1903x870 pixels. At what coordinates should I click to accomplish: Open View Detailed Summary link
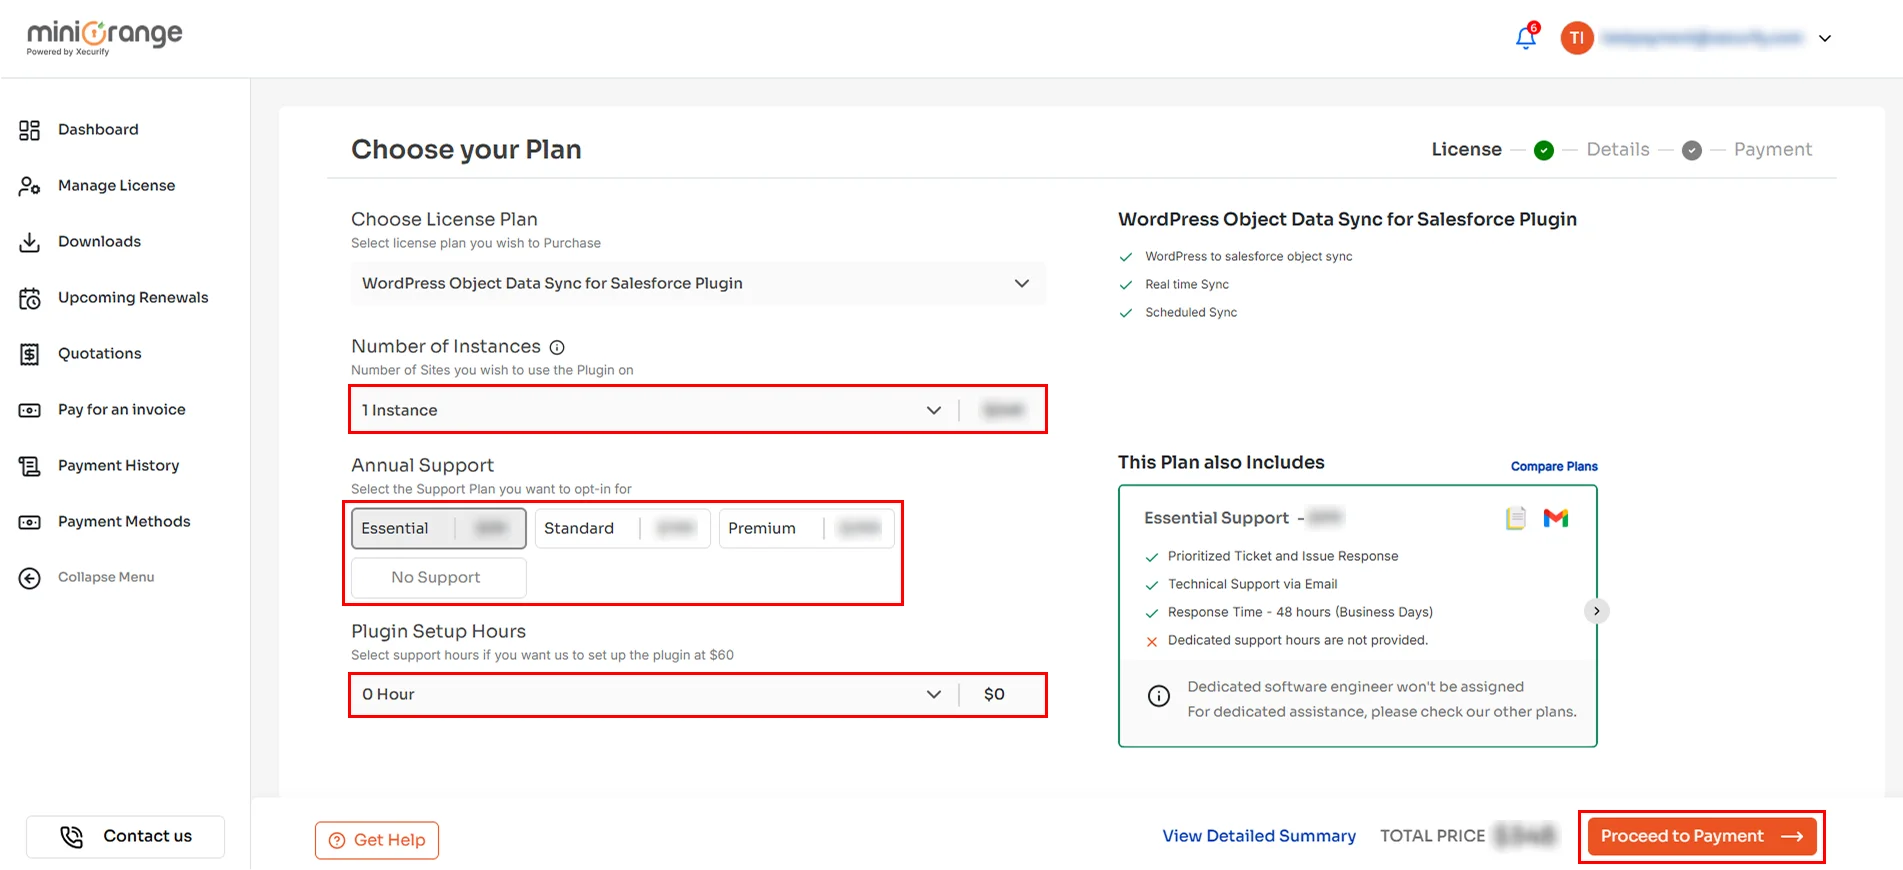pos(1259,836)
